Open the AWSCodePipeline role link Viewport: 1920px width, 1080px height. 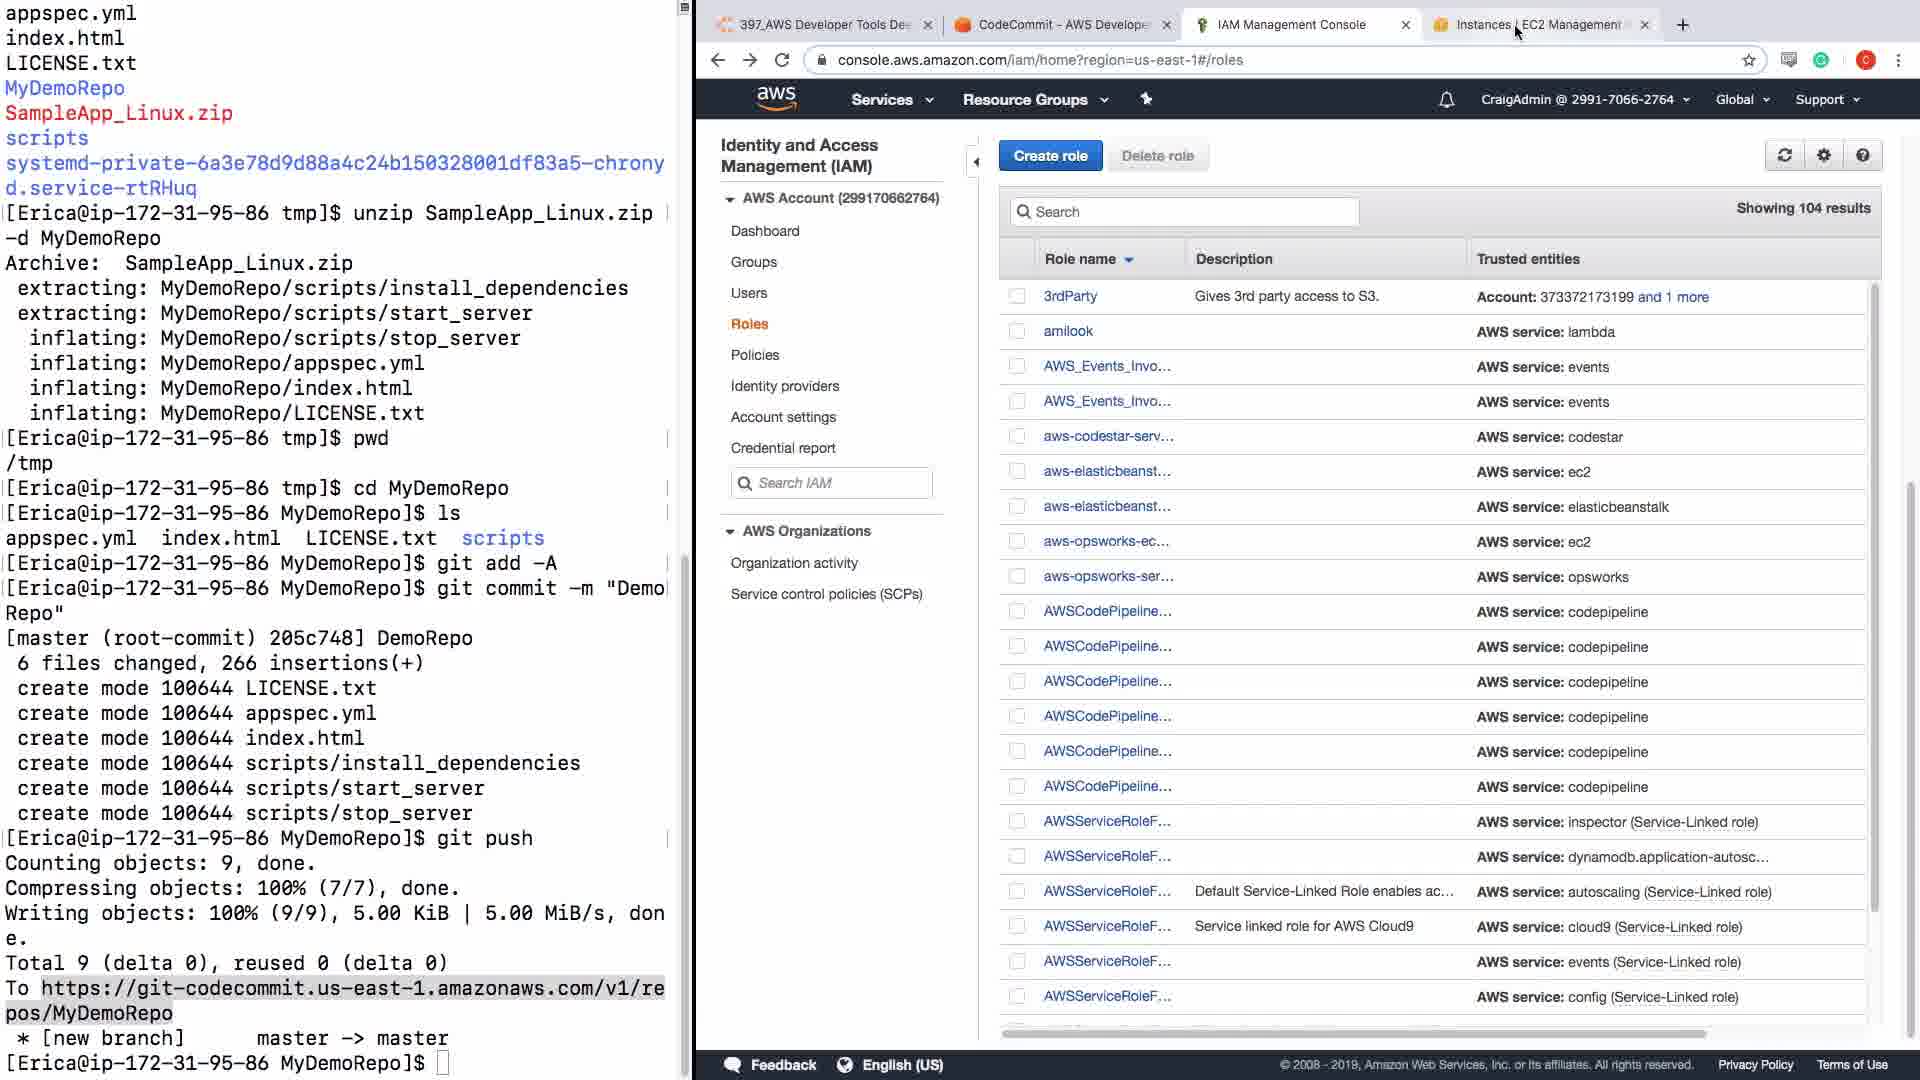pos(1107,611)
